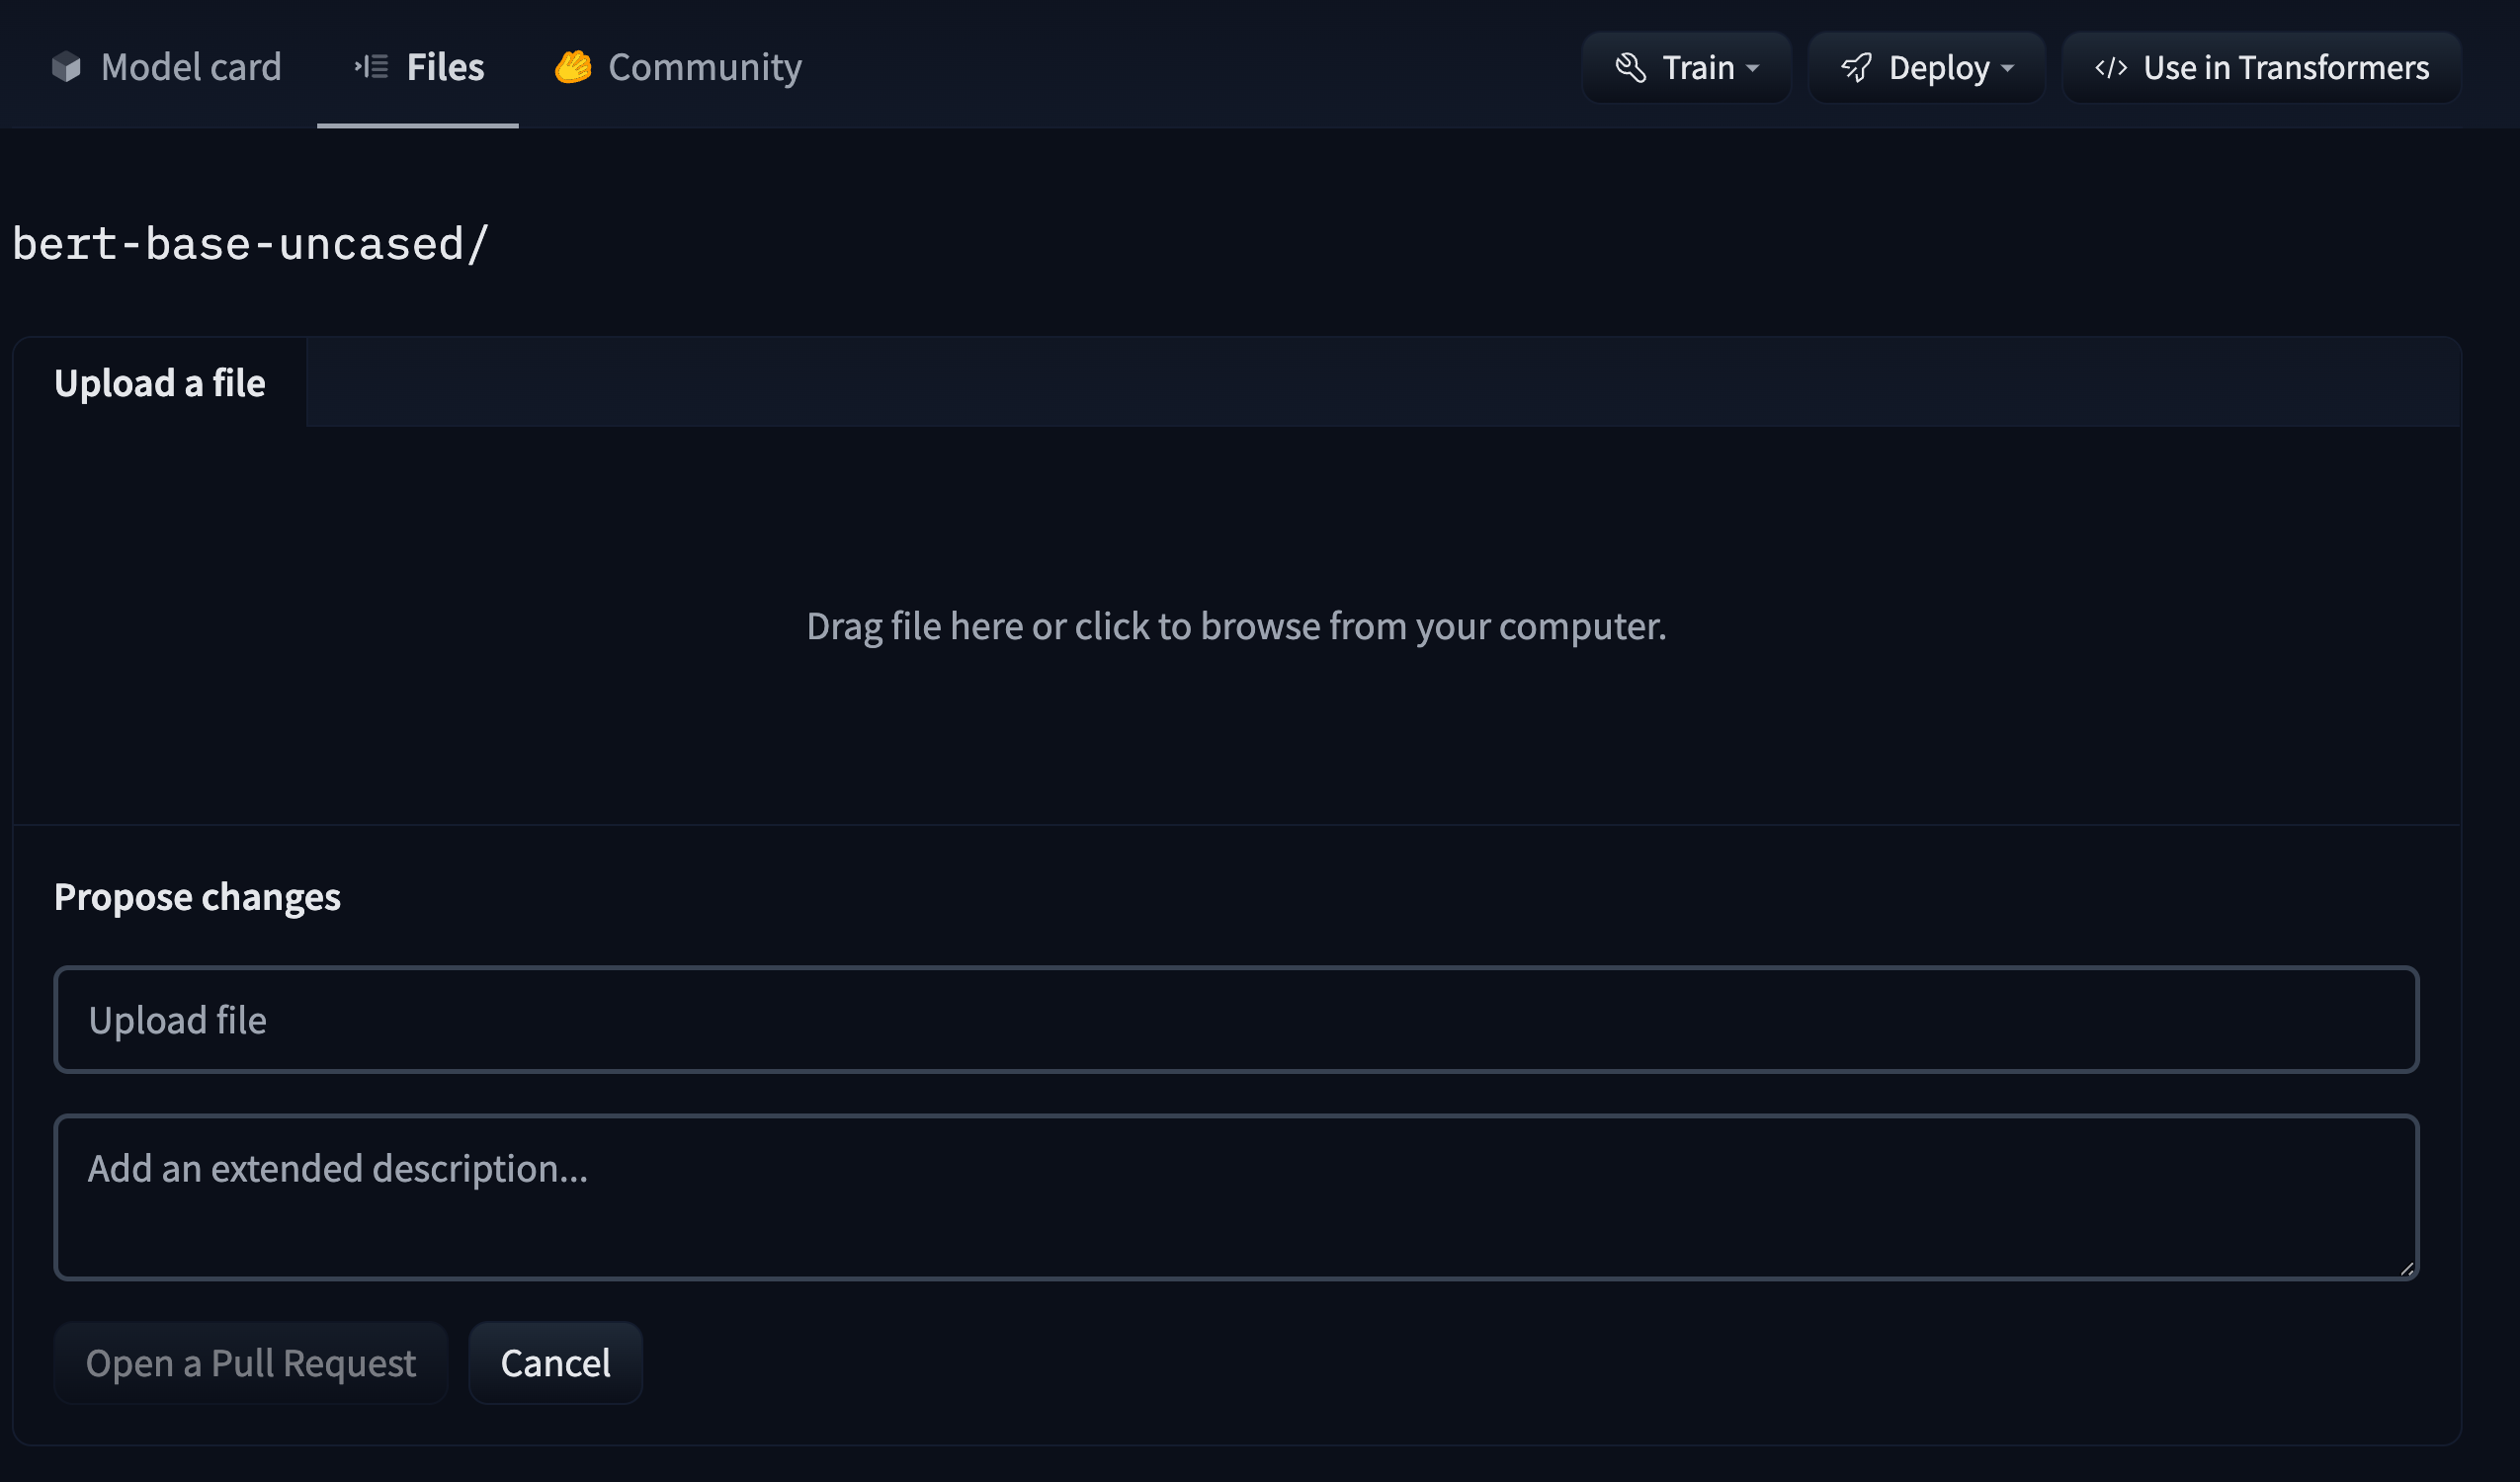Image resolution: width=2520 pixels, height=1482 pixels.
Task: Click the drag file drop area
Action: (x=1236, y=626)
